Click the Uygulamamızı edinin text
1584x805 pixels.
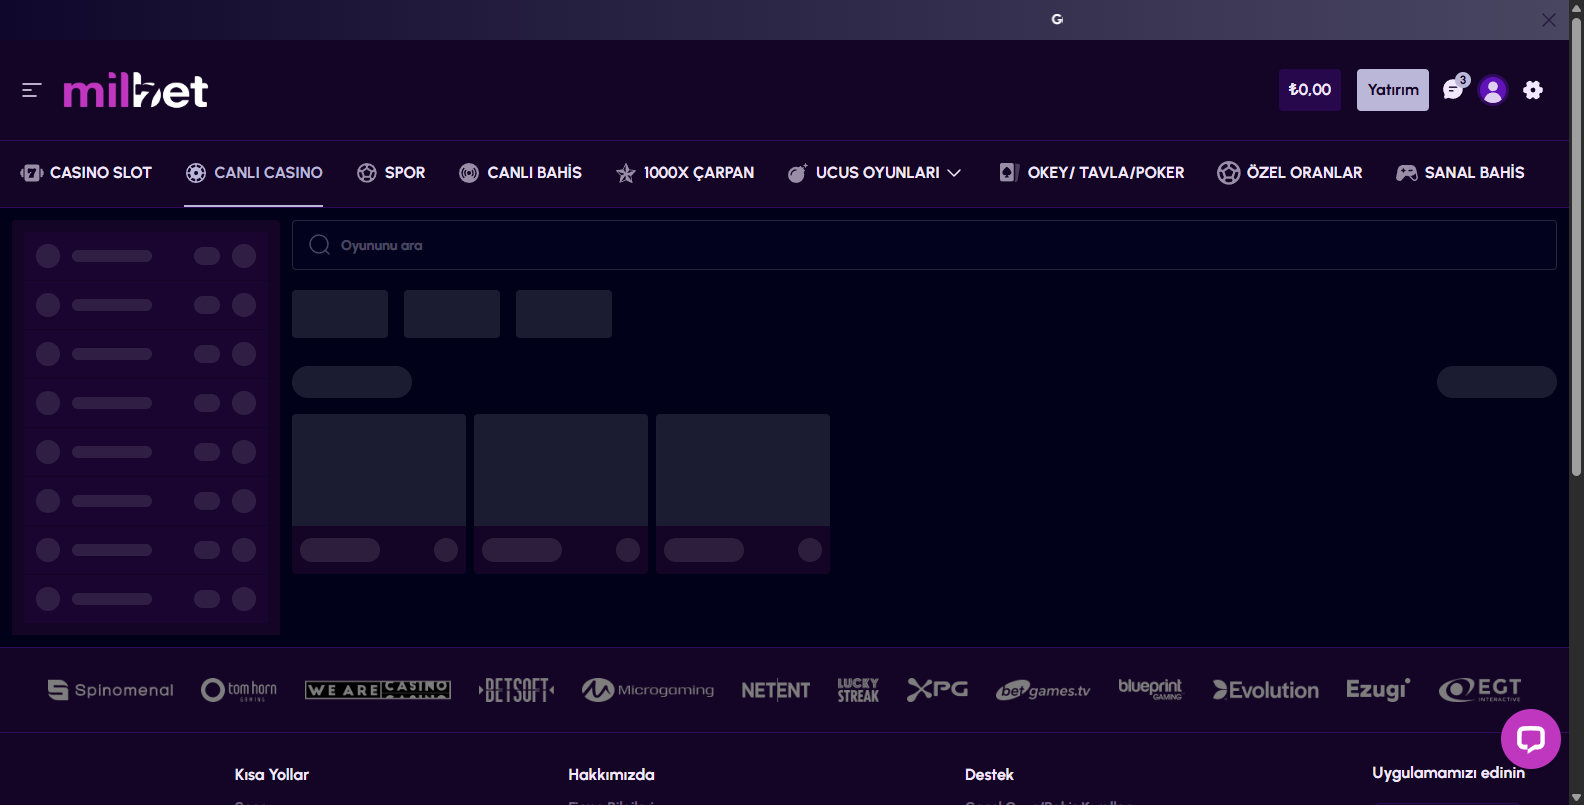coord(1448,773)
